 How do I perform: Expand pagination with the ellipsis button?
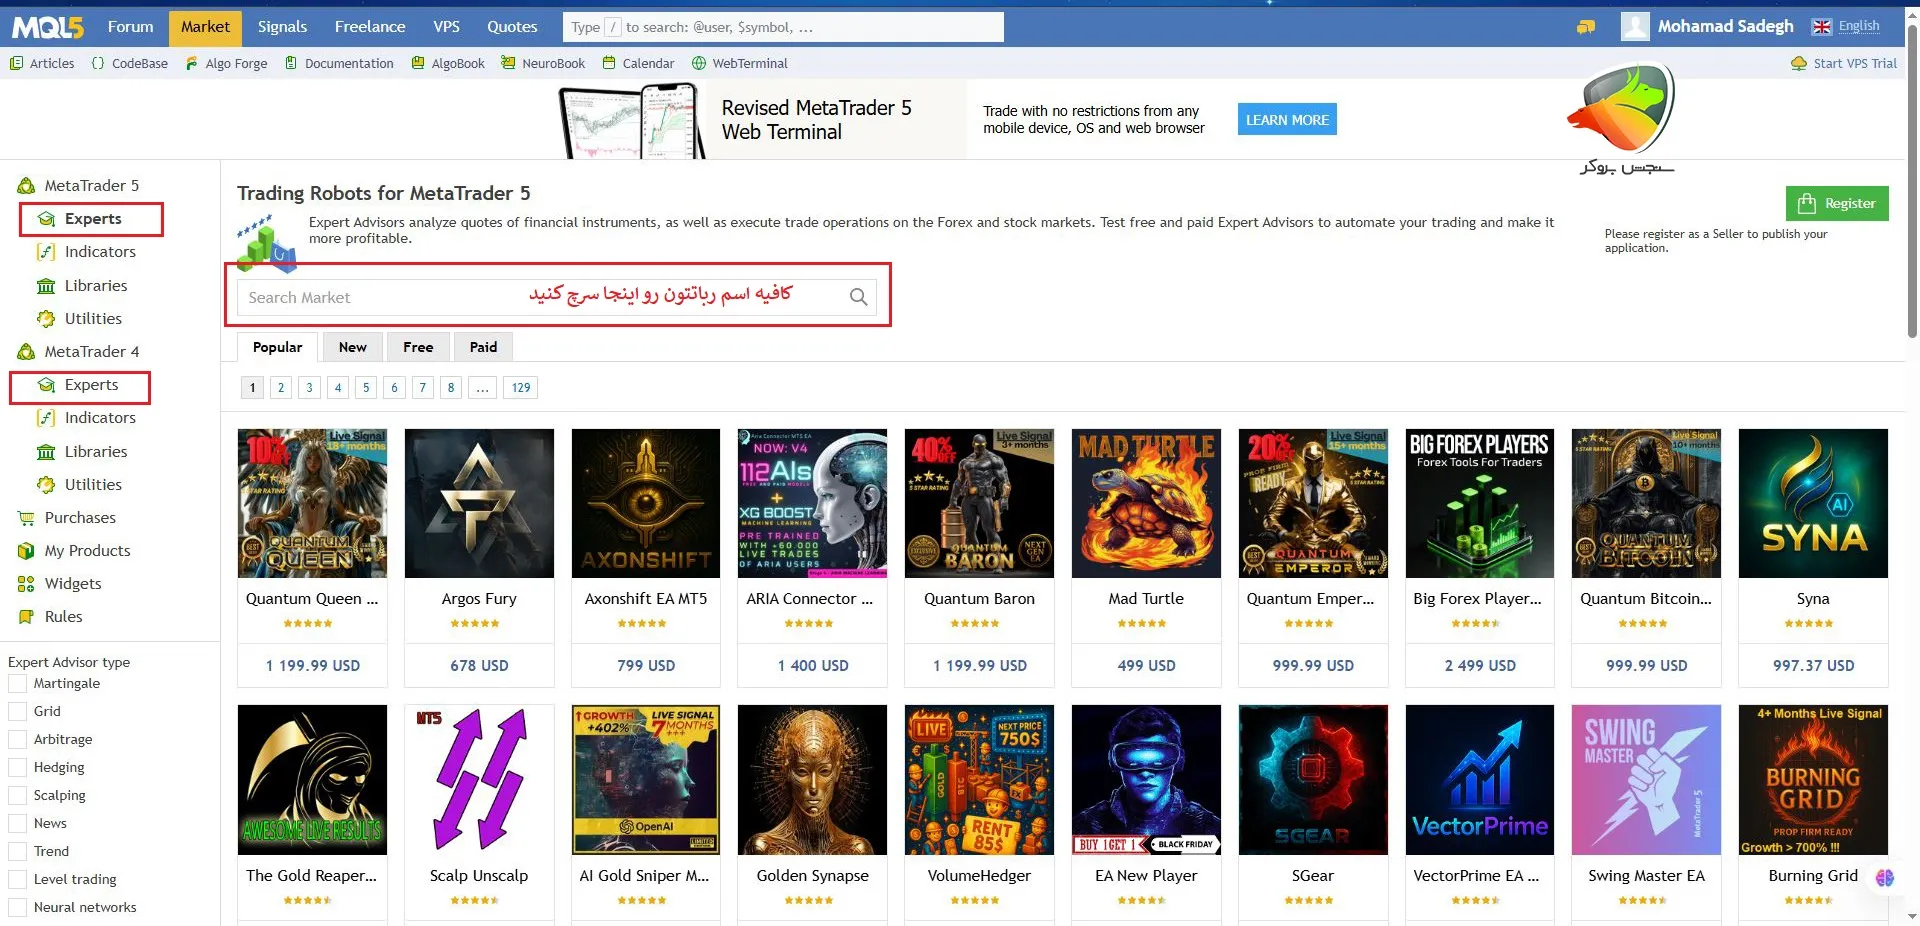click(482, 388)
